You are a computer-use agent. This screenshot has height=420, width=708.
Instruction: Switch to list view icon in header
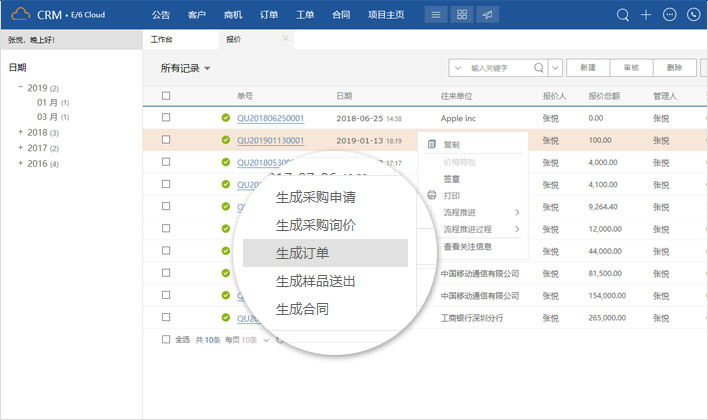tap(436, 15)
